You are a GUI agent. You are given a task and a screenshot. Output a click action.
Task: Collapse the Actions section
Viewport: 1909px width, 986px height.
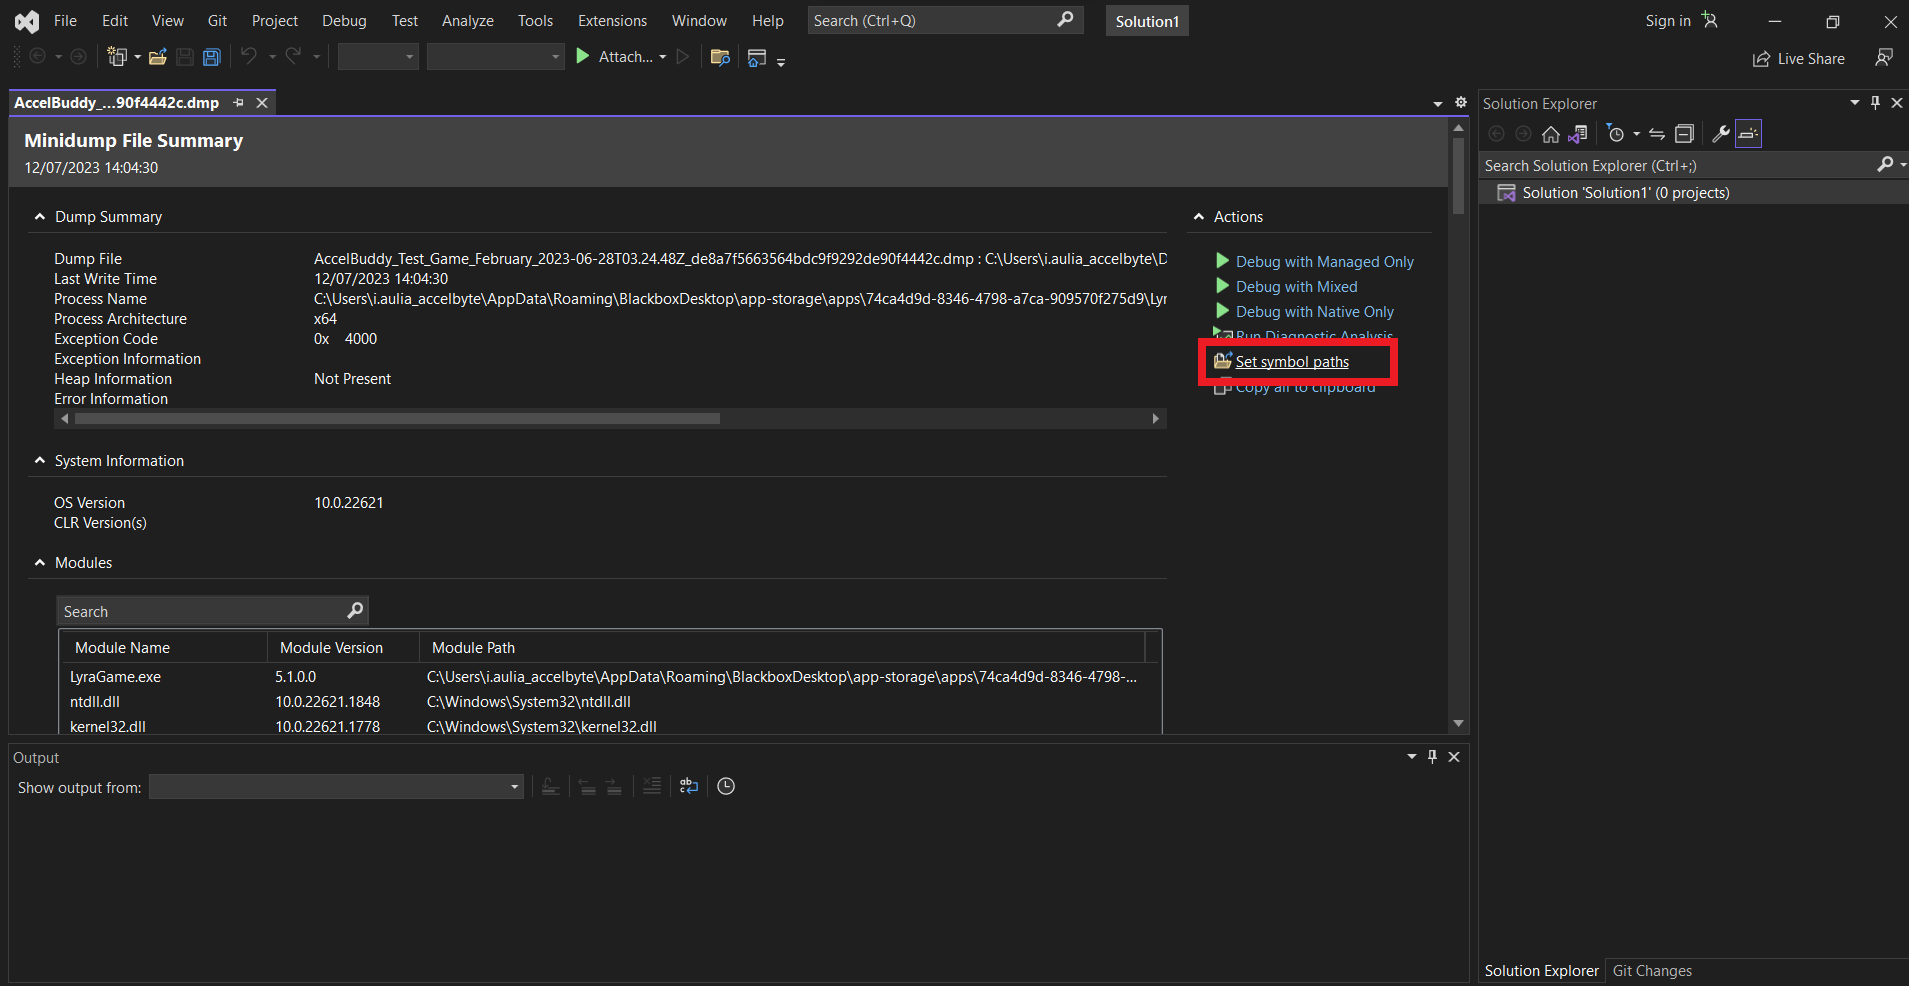click(x=1199, y=217)
